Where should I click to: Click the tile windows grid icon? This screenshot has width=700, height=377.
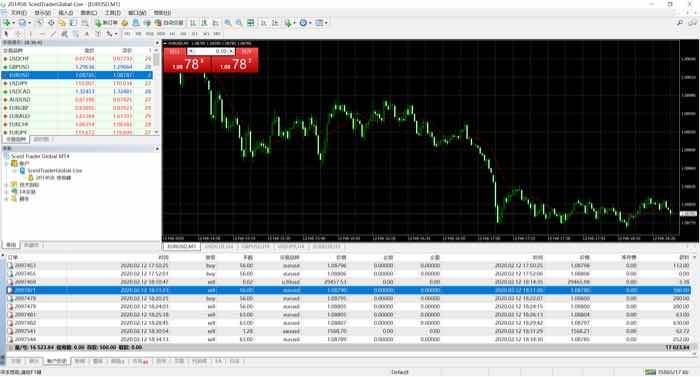[x=251, y=23]
